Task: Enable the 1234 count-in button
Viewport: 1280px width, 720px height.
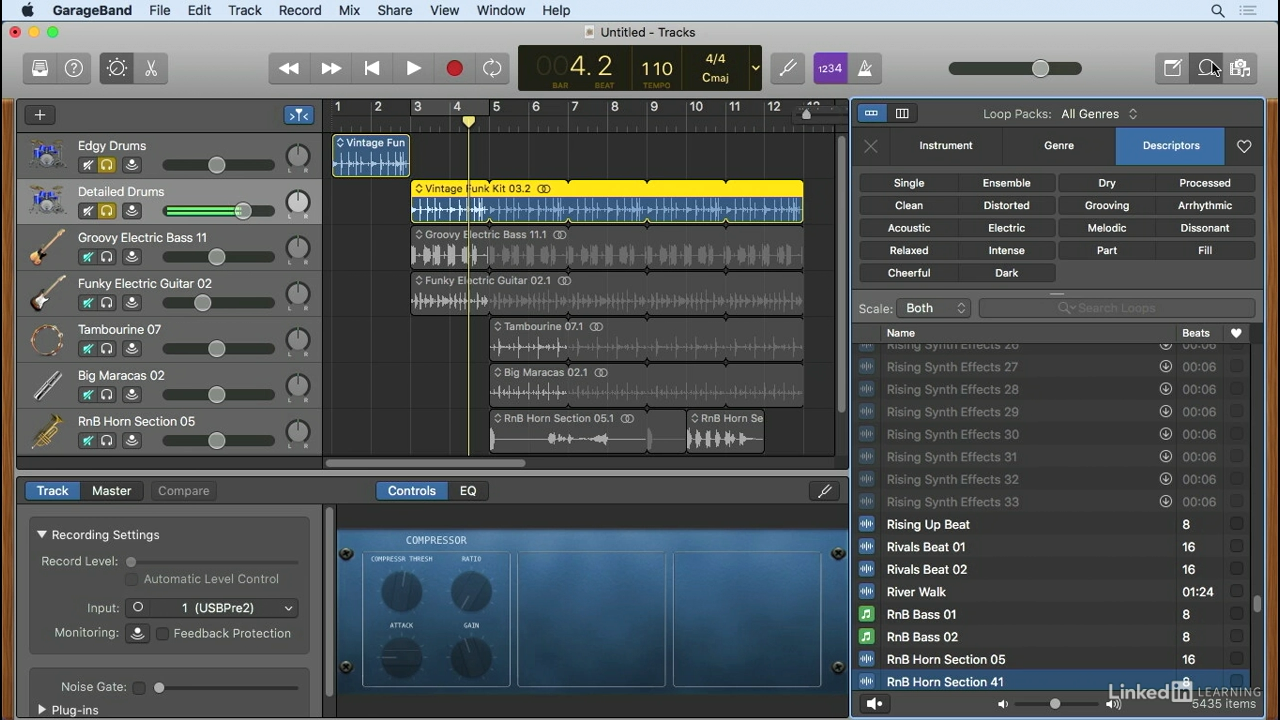Action: [830, 68]
